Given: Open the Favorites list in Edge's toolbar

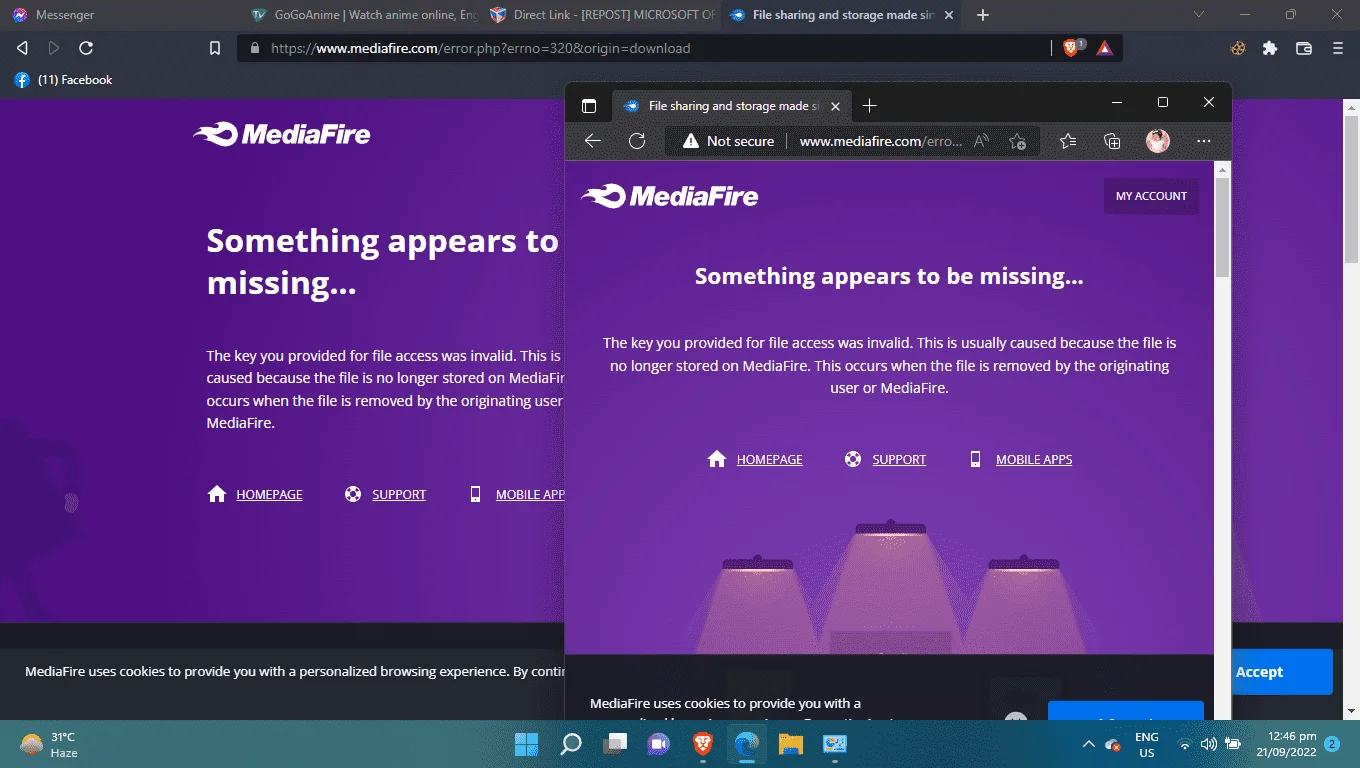Looking at the screenshot, I should click(1068, 141).
